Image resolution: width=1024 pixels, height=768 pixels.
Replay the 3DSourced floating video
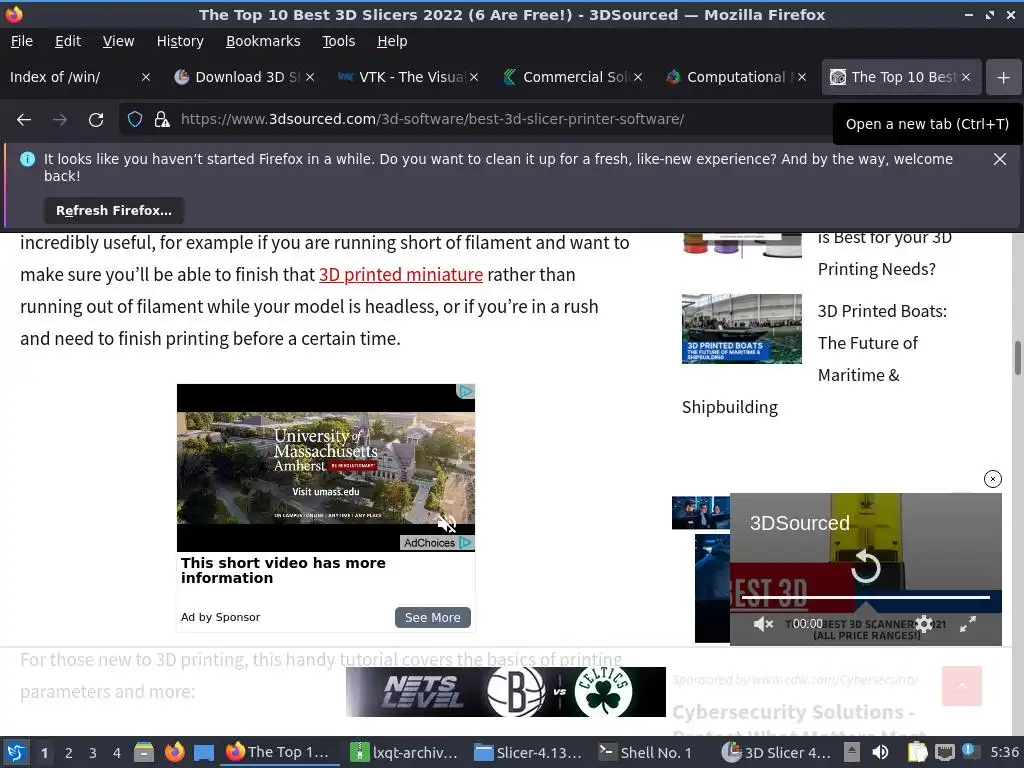pos(866,566)
